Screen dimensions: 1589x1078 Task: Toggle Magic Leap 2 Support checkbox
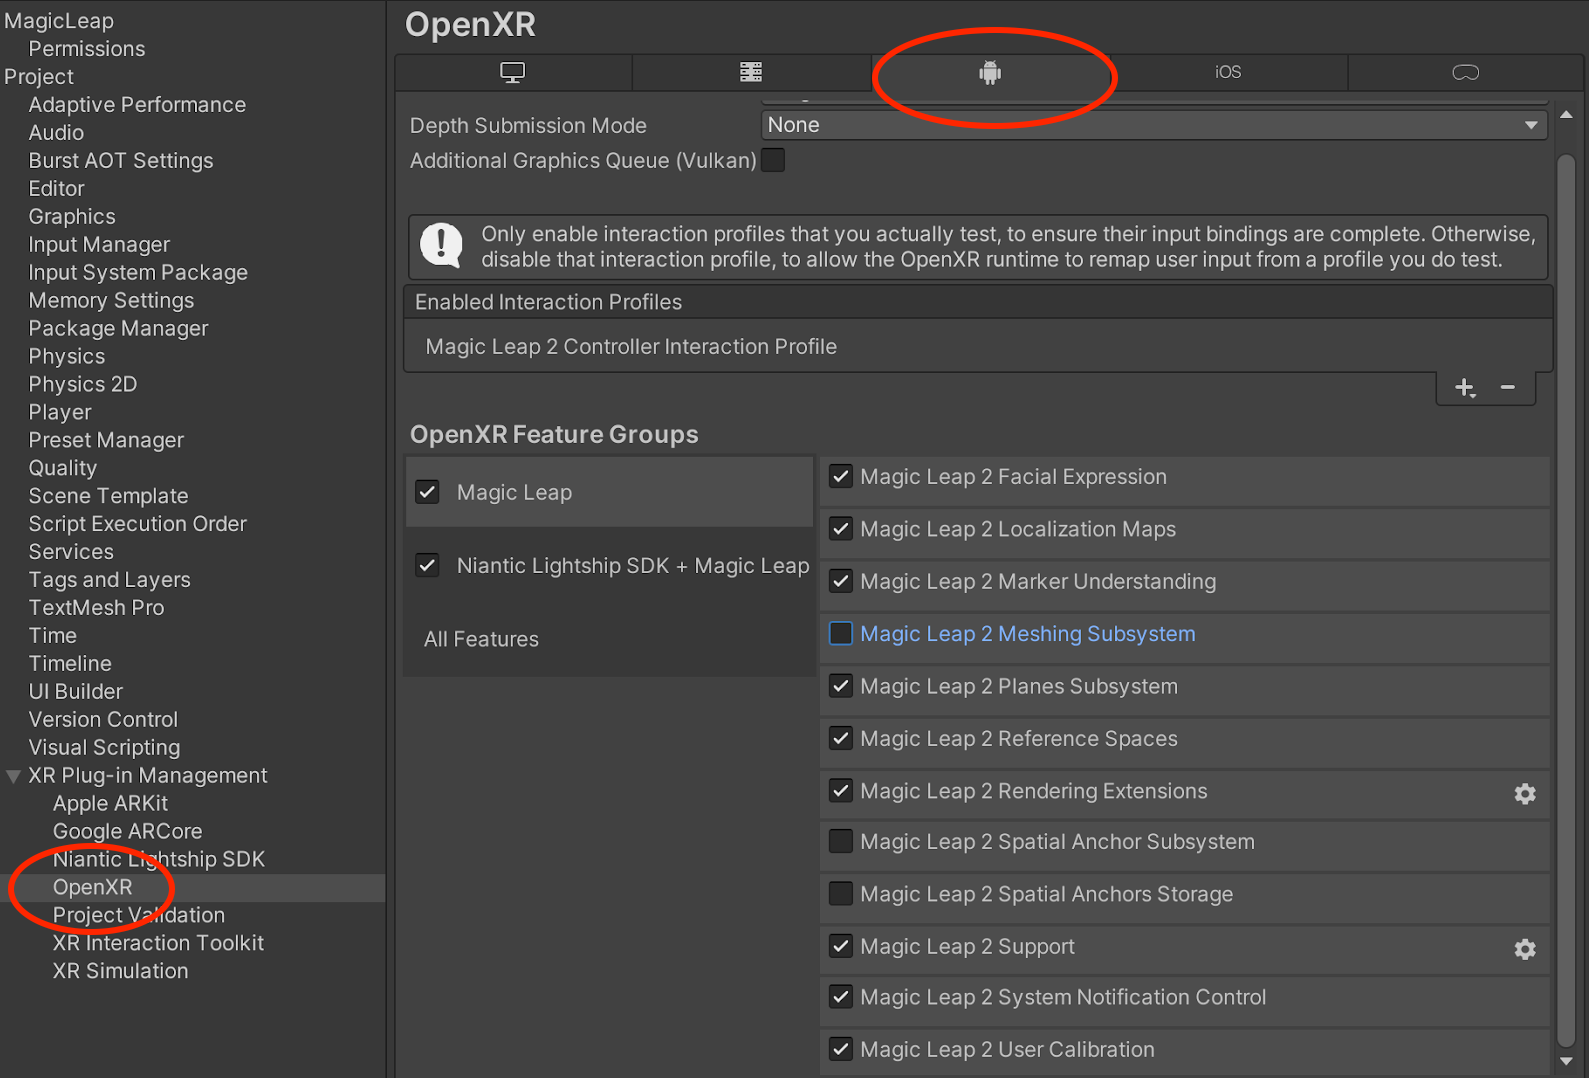(x=841, y=946)
